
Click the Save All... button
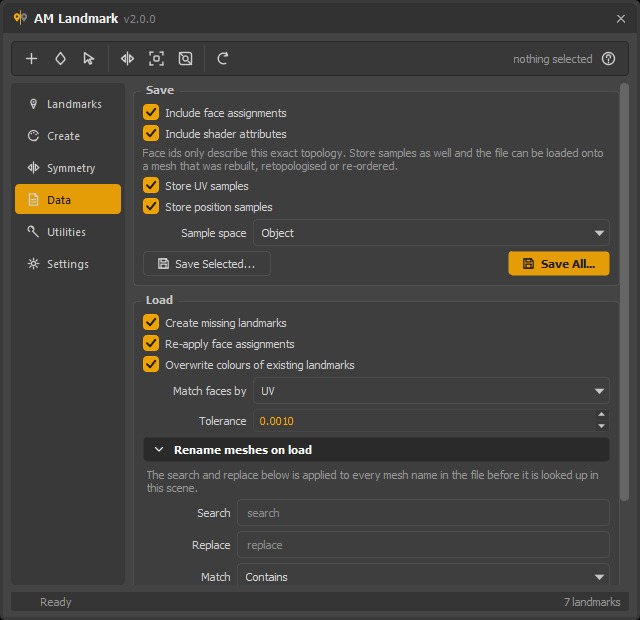tap(559, 264)
